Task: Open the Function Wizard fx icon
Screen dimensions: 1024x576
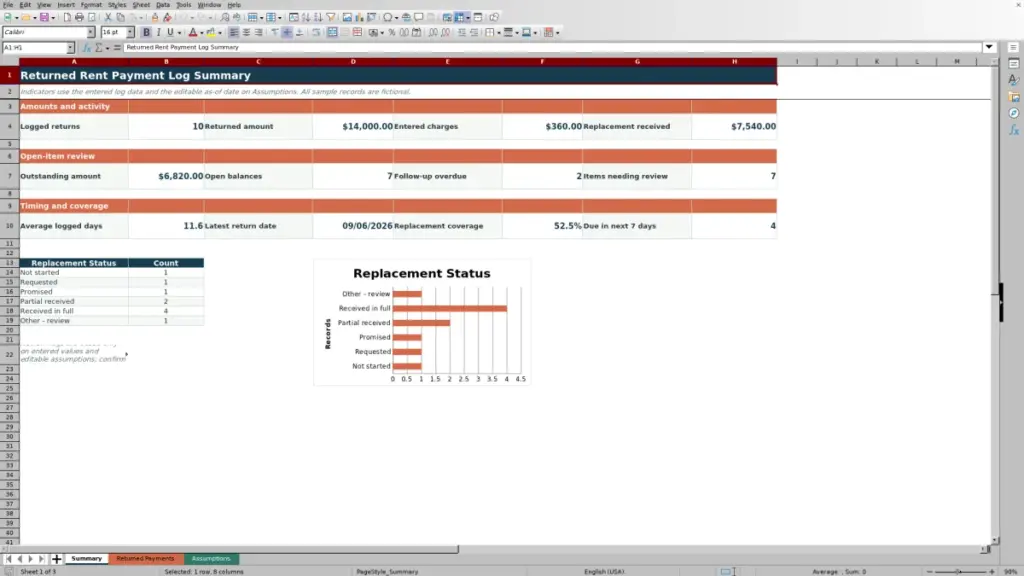Action: click(x=87, y=48)
